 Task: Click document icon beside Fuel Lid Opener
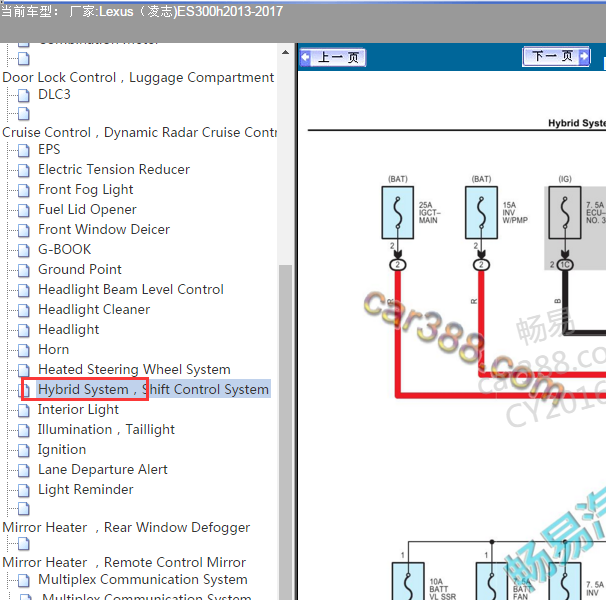pyautogui.click(x=24, y=210)
